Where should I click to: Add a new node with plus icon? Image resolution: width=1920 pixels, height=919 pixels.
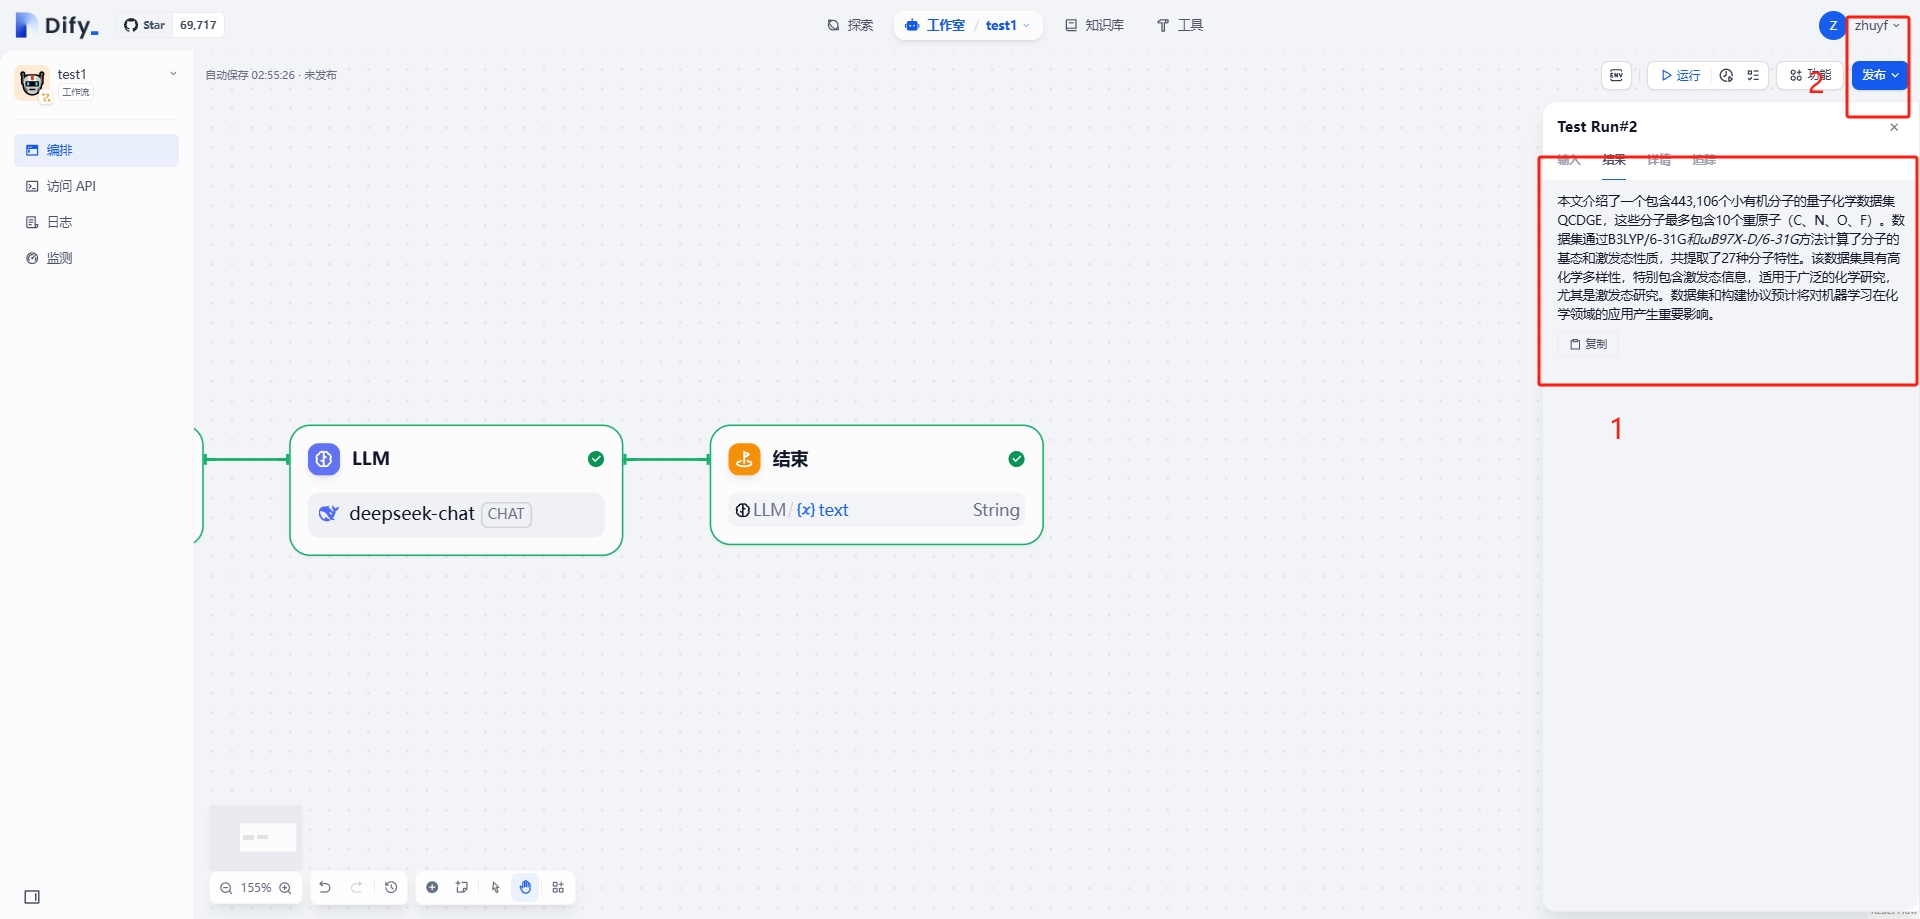coord(432,887)
